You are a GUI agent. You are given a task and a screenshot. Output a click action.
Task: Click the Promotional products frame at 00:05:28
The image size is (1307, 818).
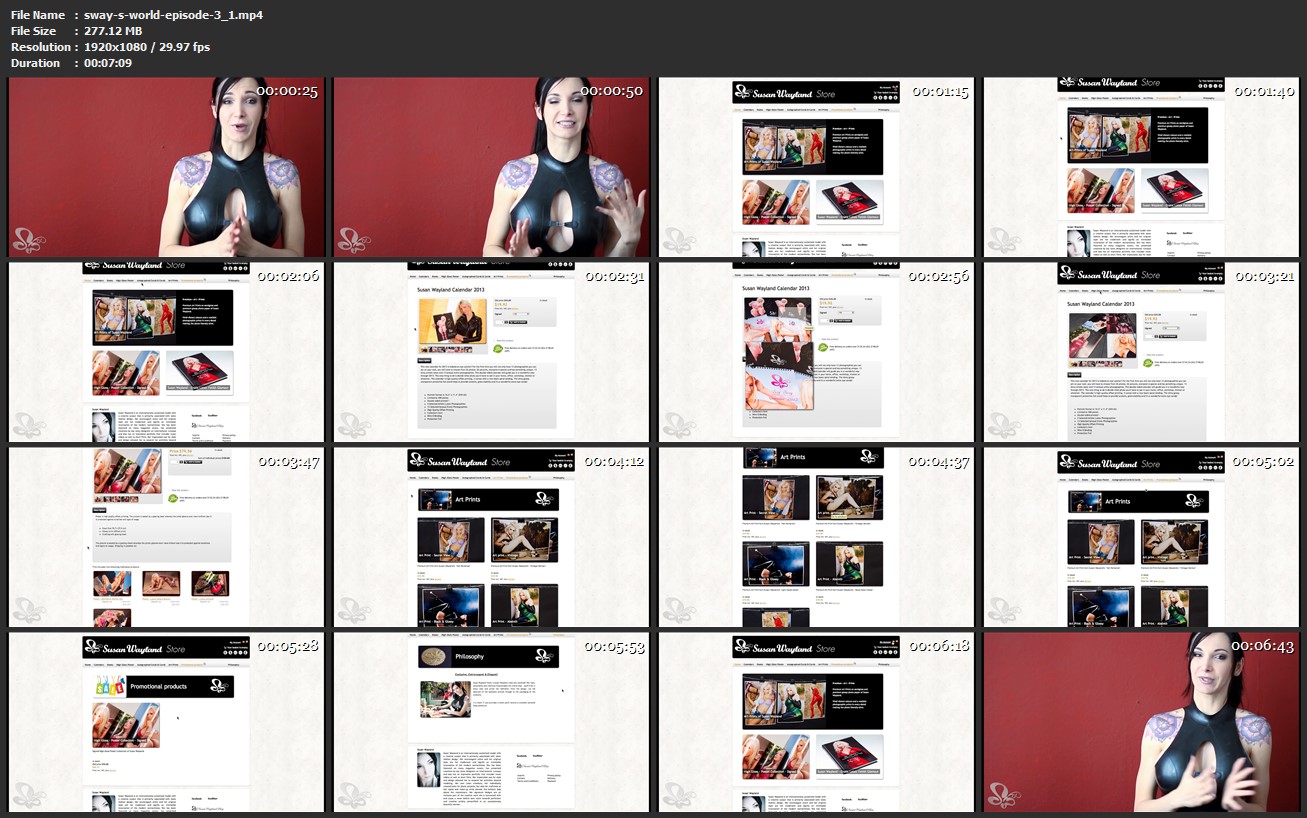click(167, 722)
